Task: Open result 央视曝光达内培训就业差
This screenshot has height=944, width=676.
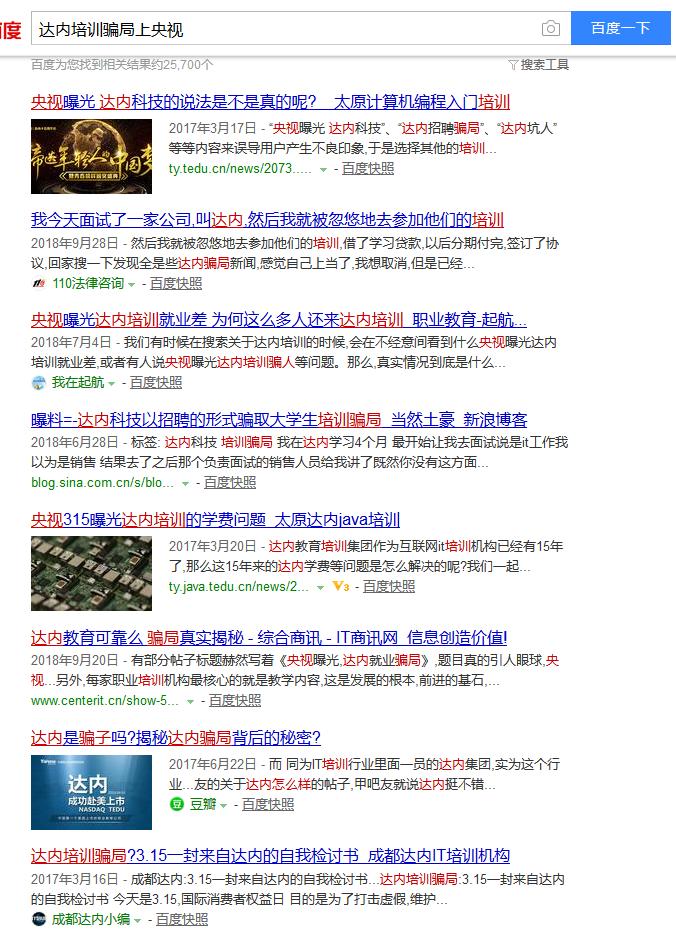Action: point(279,320)
